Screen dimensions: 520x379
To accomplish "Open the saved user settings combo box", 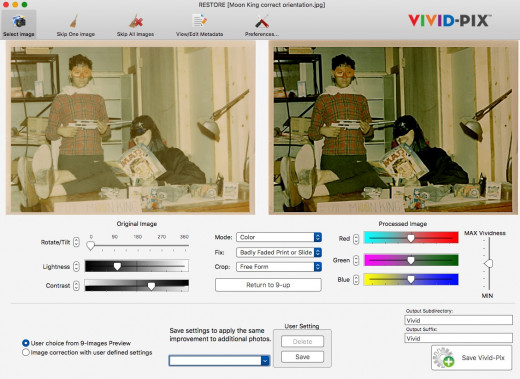I will pyautogui.click(x=219, y=360).
